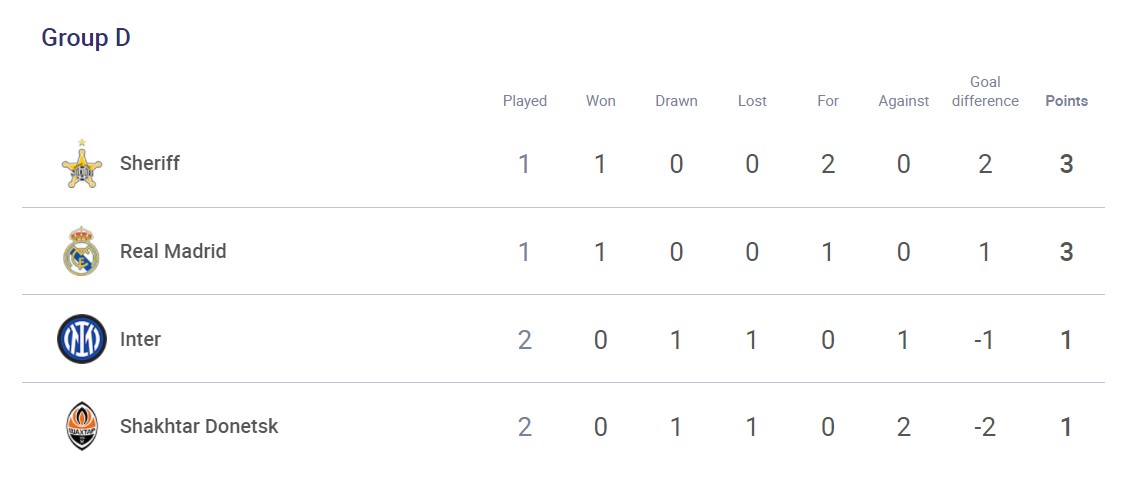The image size is (1128, 492).
Task: Click Shakhtar Donetsk's goal difference of -2
Action: pos(984,427)
